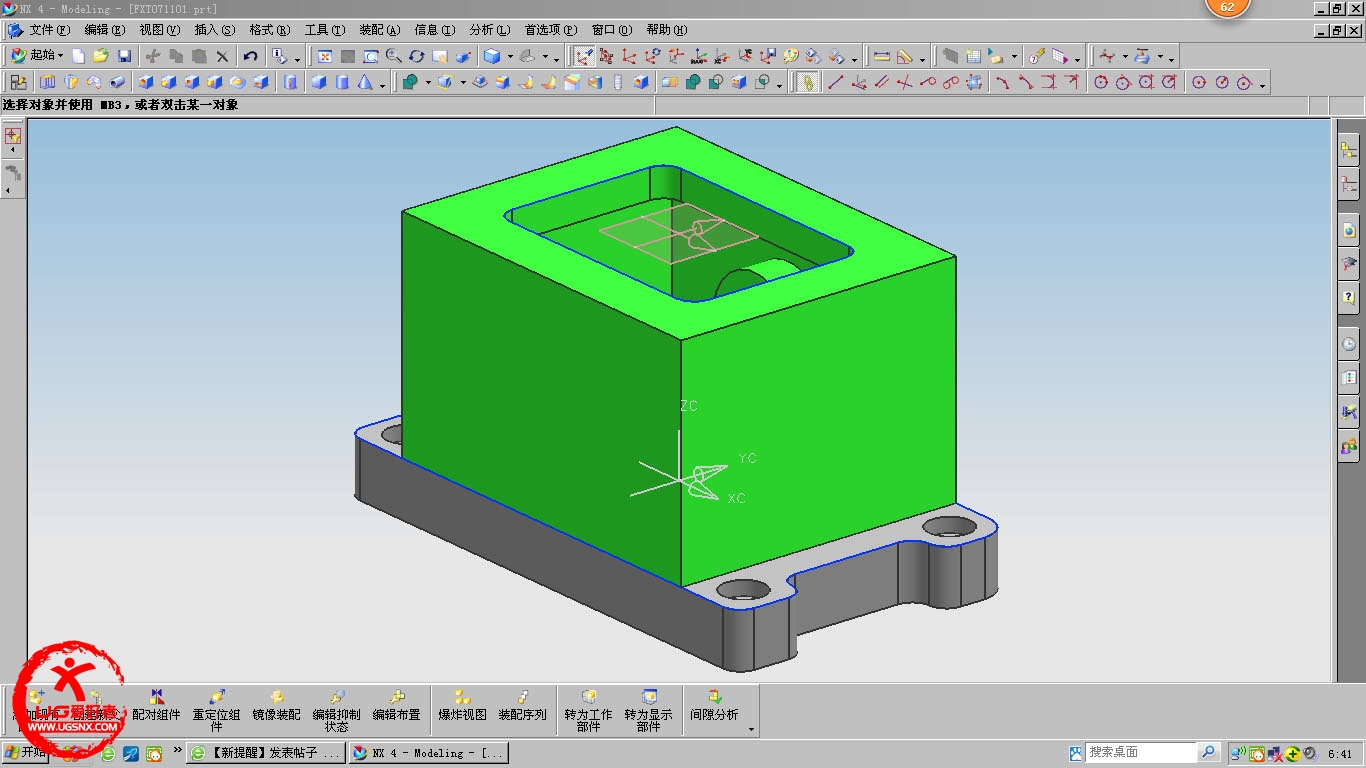Click the system tray clock 6:41
The height and width of the screenshot is (768, 1366).
pyautogui.click(x=1340, y=753)
